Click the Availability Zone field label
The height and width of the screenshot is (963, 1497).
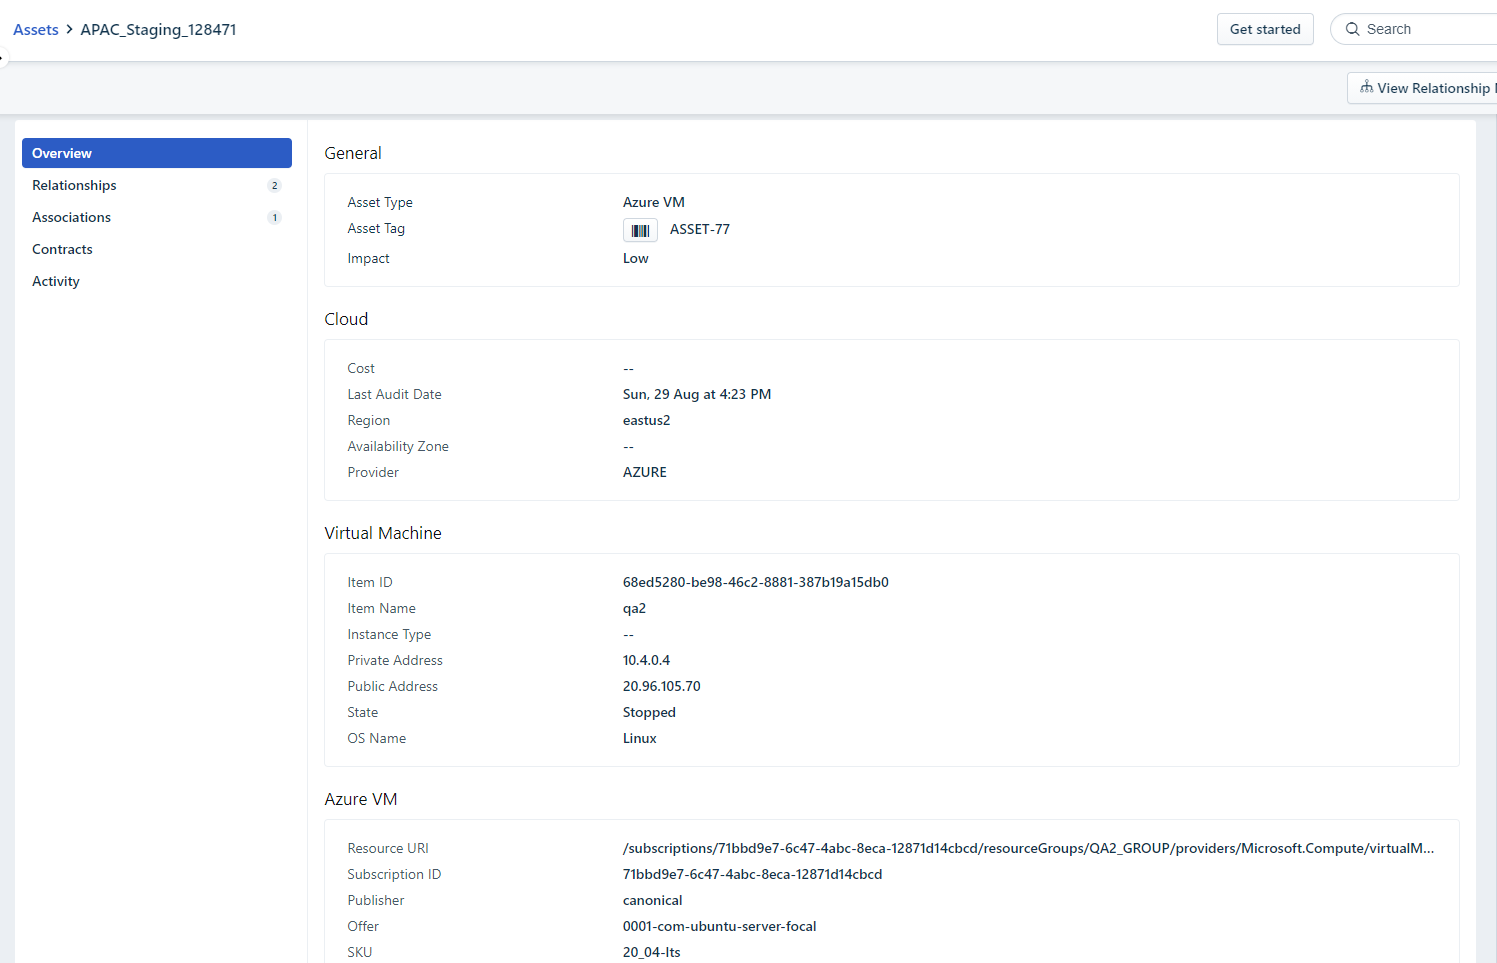(398, 446)
